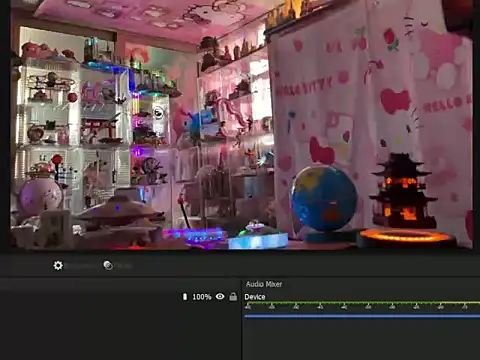The image size is (480, 360).
Task: Click the 100% battery level text
Action: coord(202,297)
